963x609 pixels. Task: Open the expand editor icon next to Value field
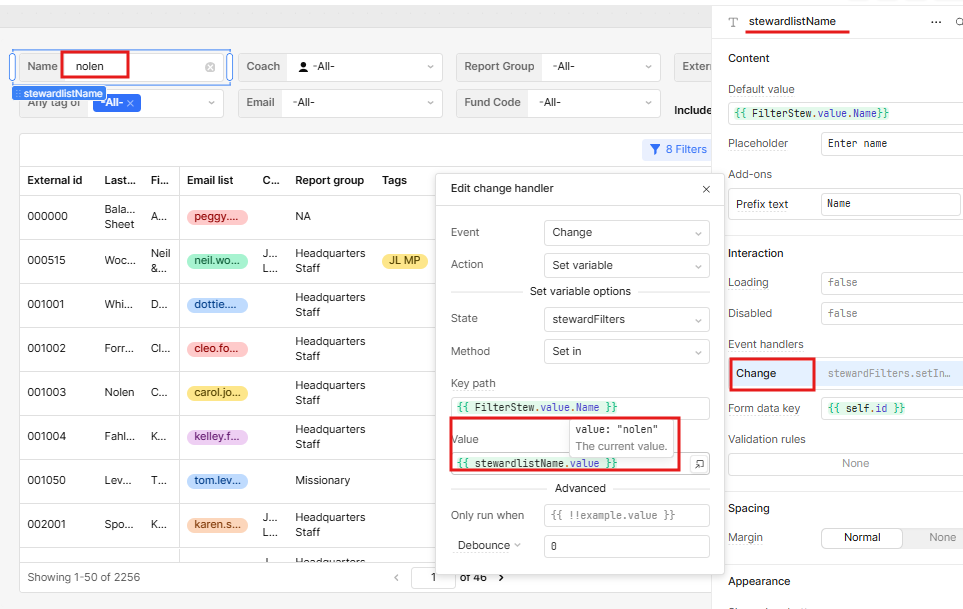[x=699, y=464]
